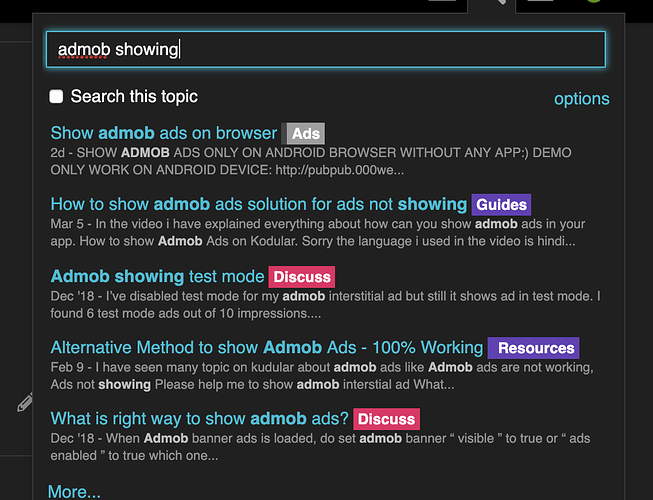Open 'Alternative Method to show Admob Ads' result
This screenshot has height=500, width=653.
click(x=267, y=347)
